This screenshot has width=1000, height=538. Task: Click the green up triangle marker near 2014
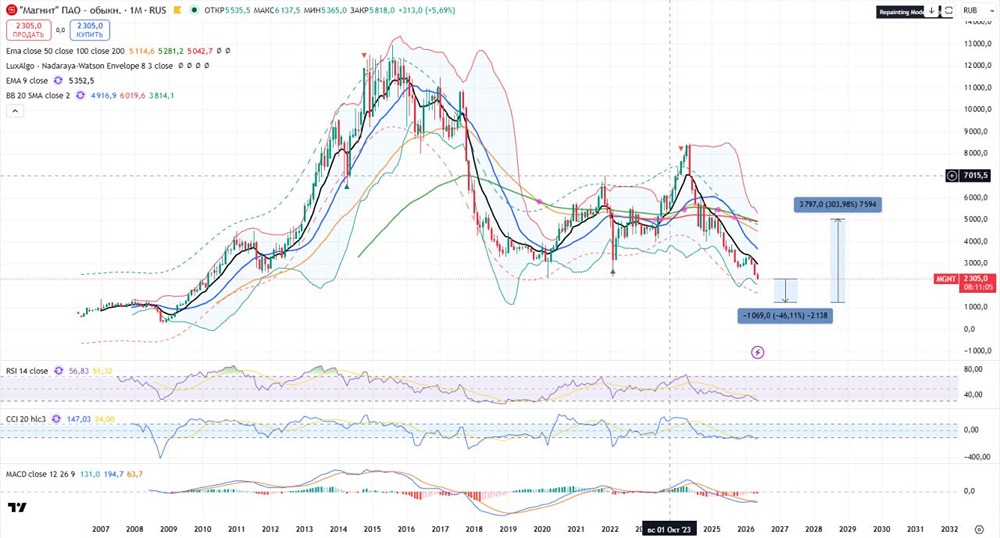347,186
